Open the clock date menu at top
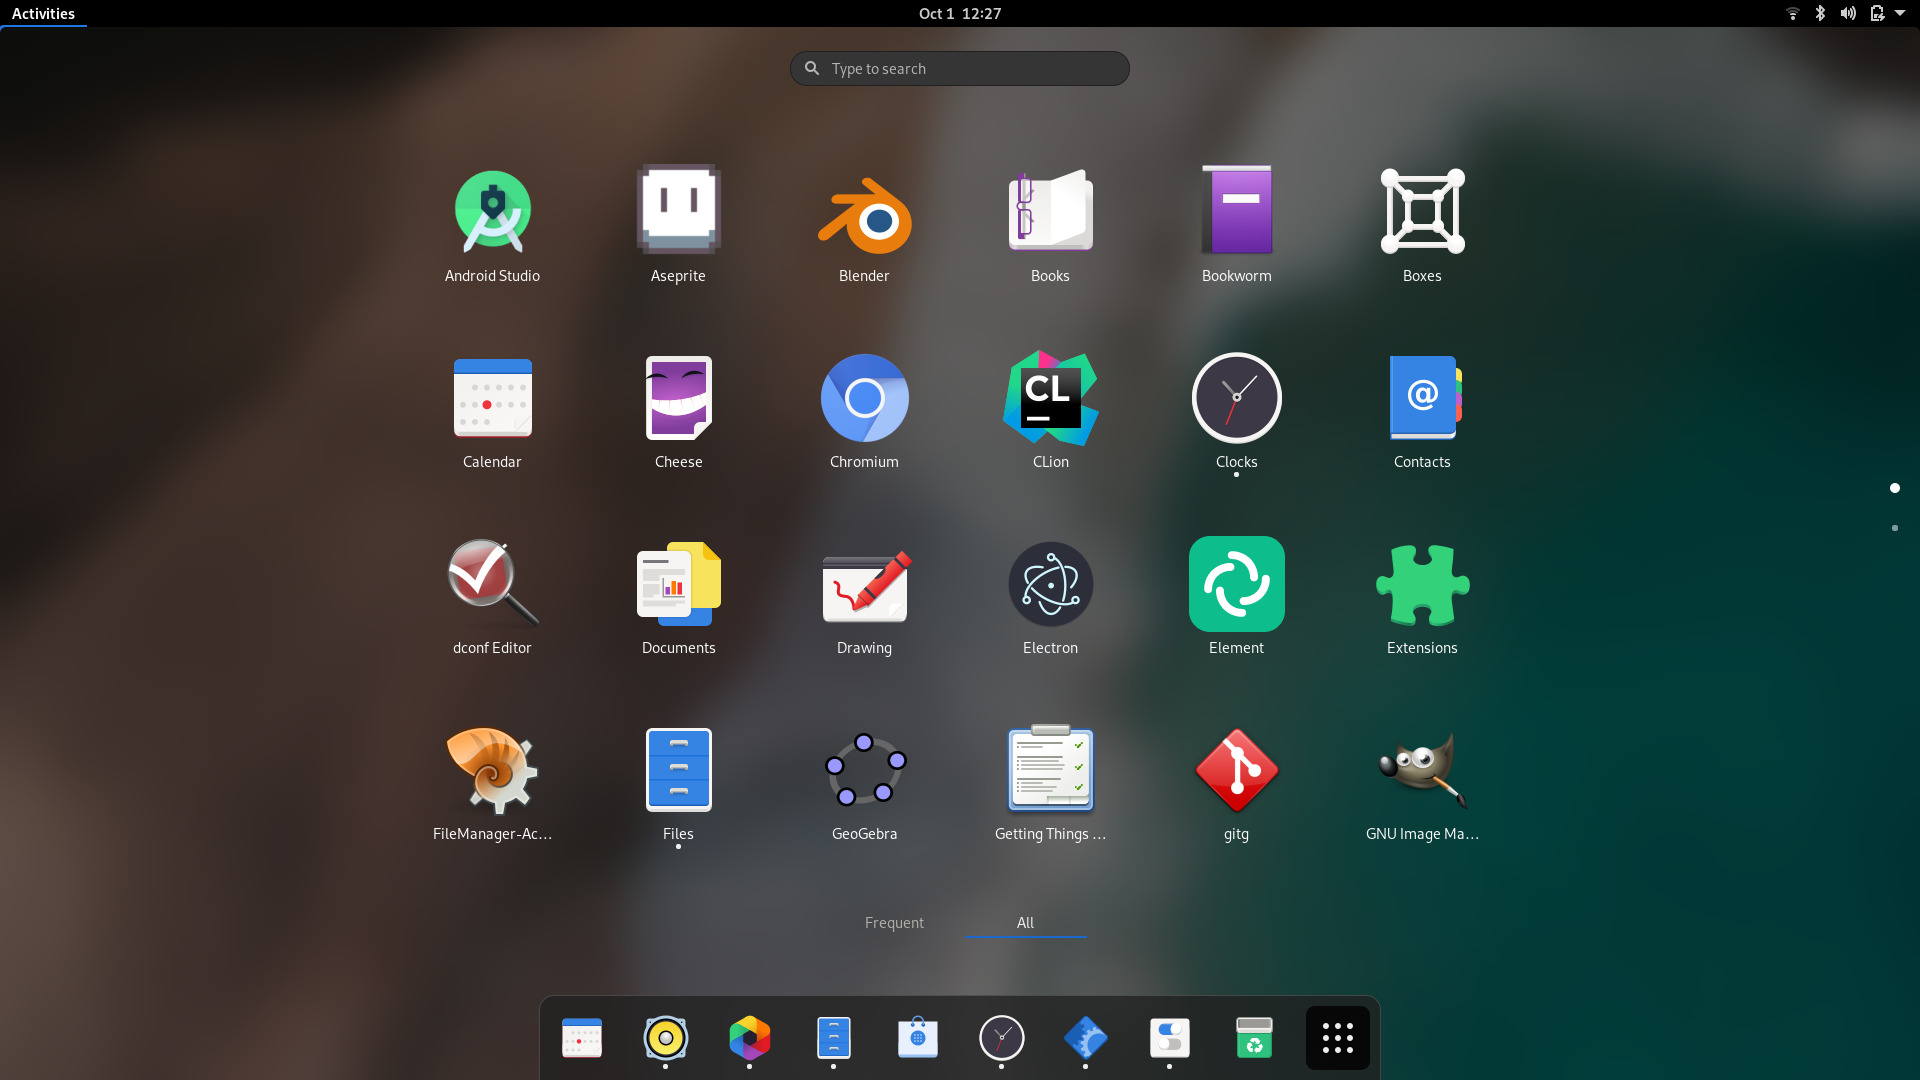 coord(959,13)
